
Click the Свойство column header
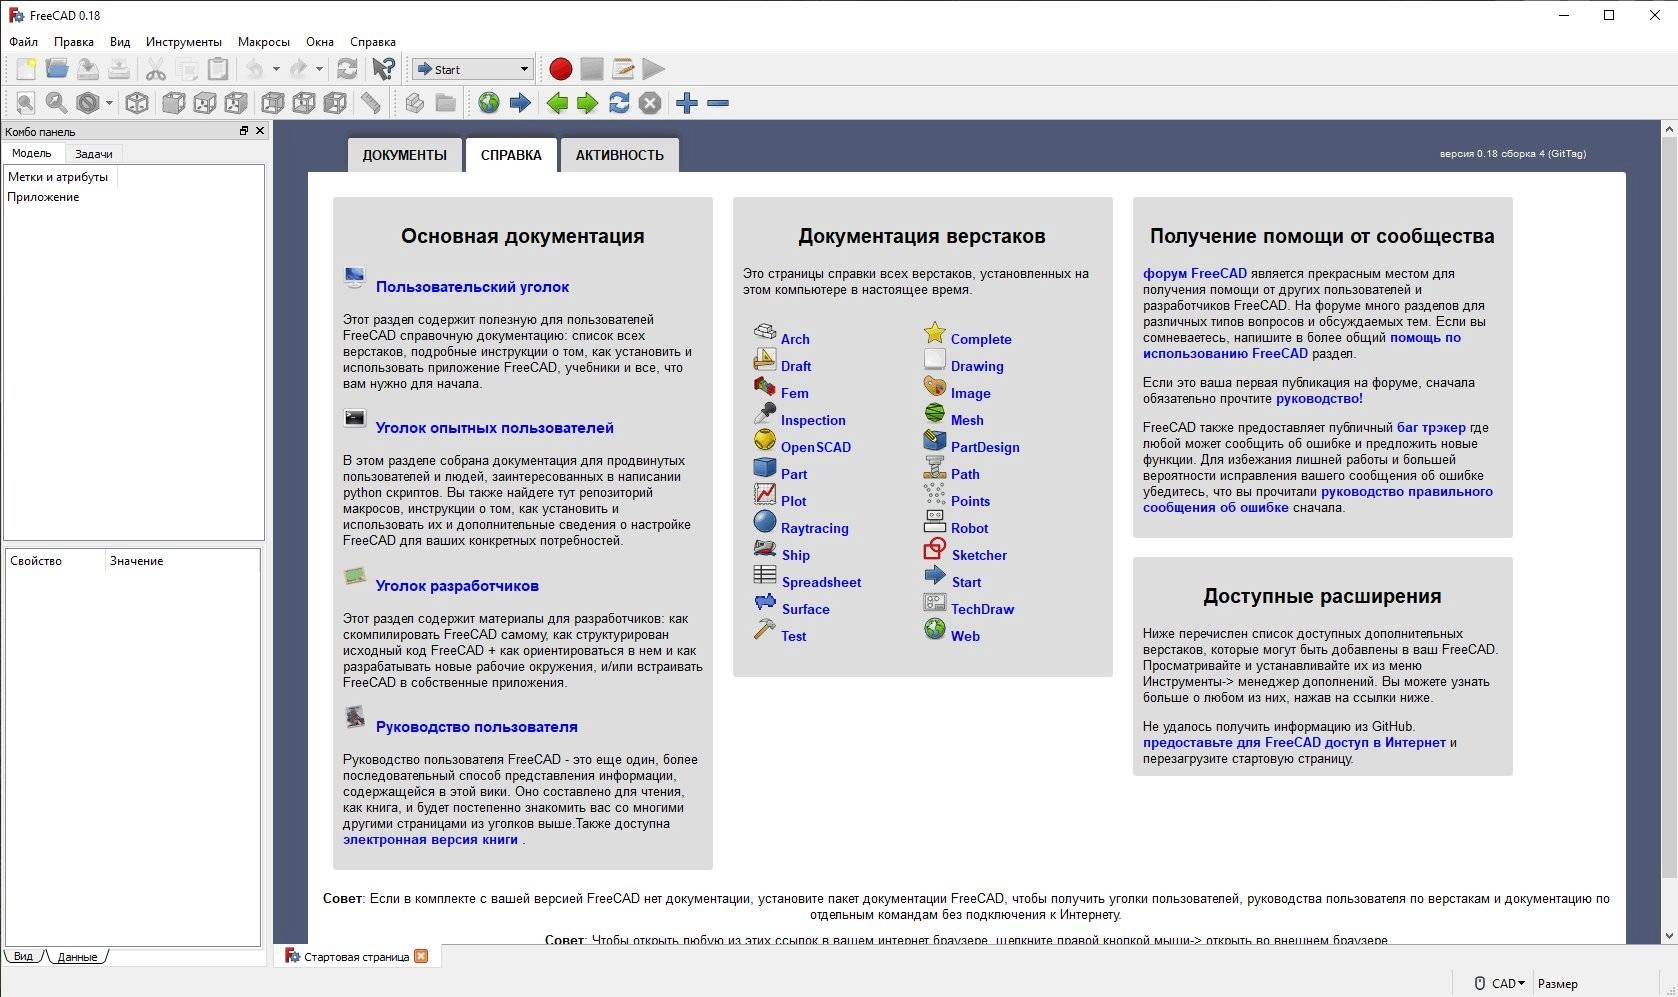click(55, 561)
